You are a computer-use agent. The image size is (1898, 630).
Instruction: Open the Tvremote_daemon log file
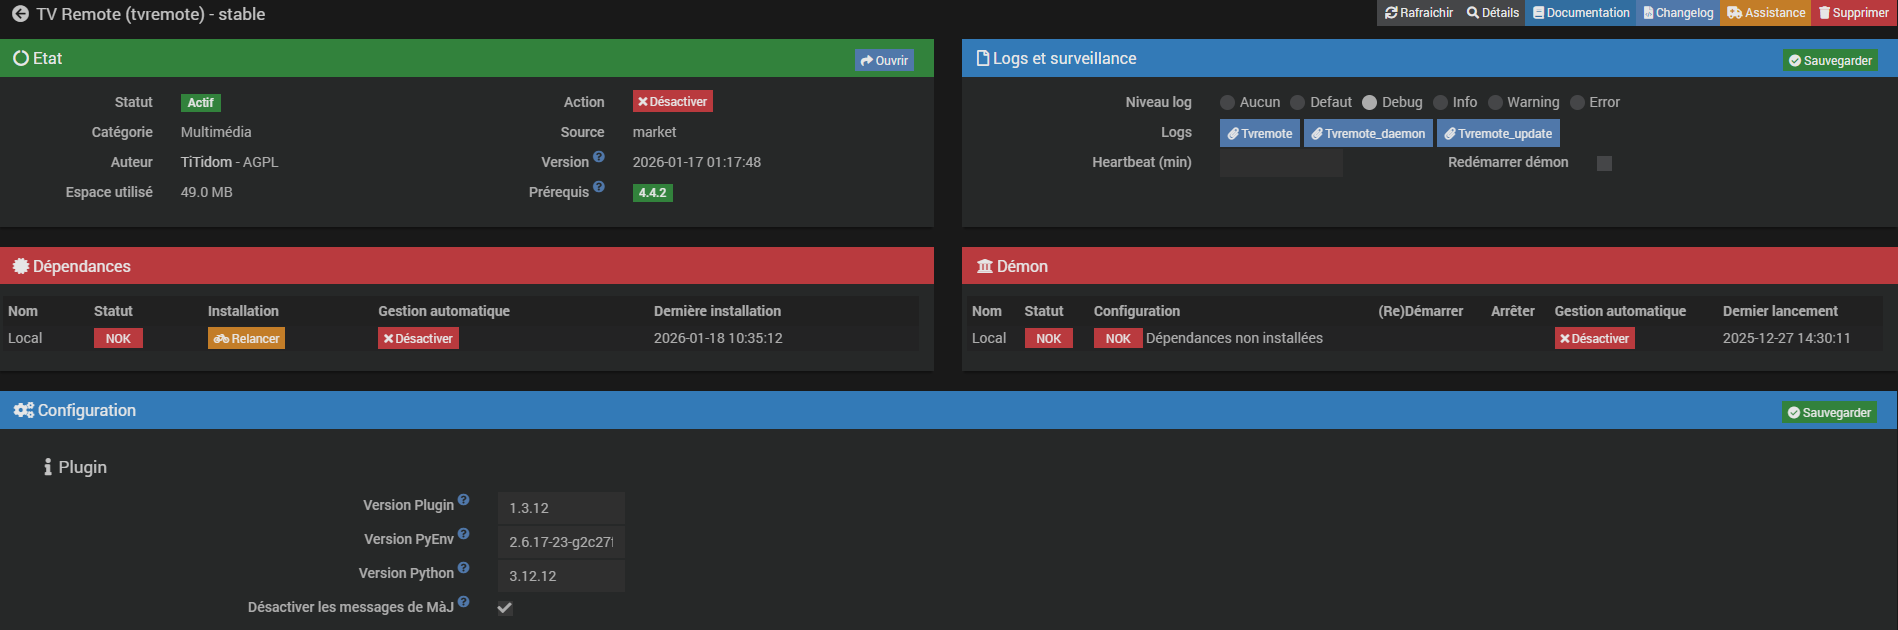coord(1367,133)
